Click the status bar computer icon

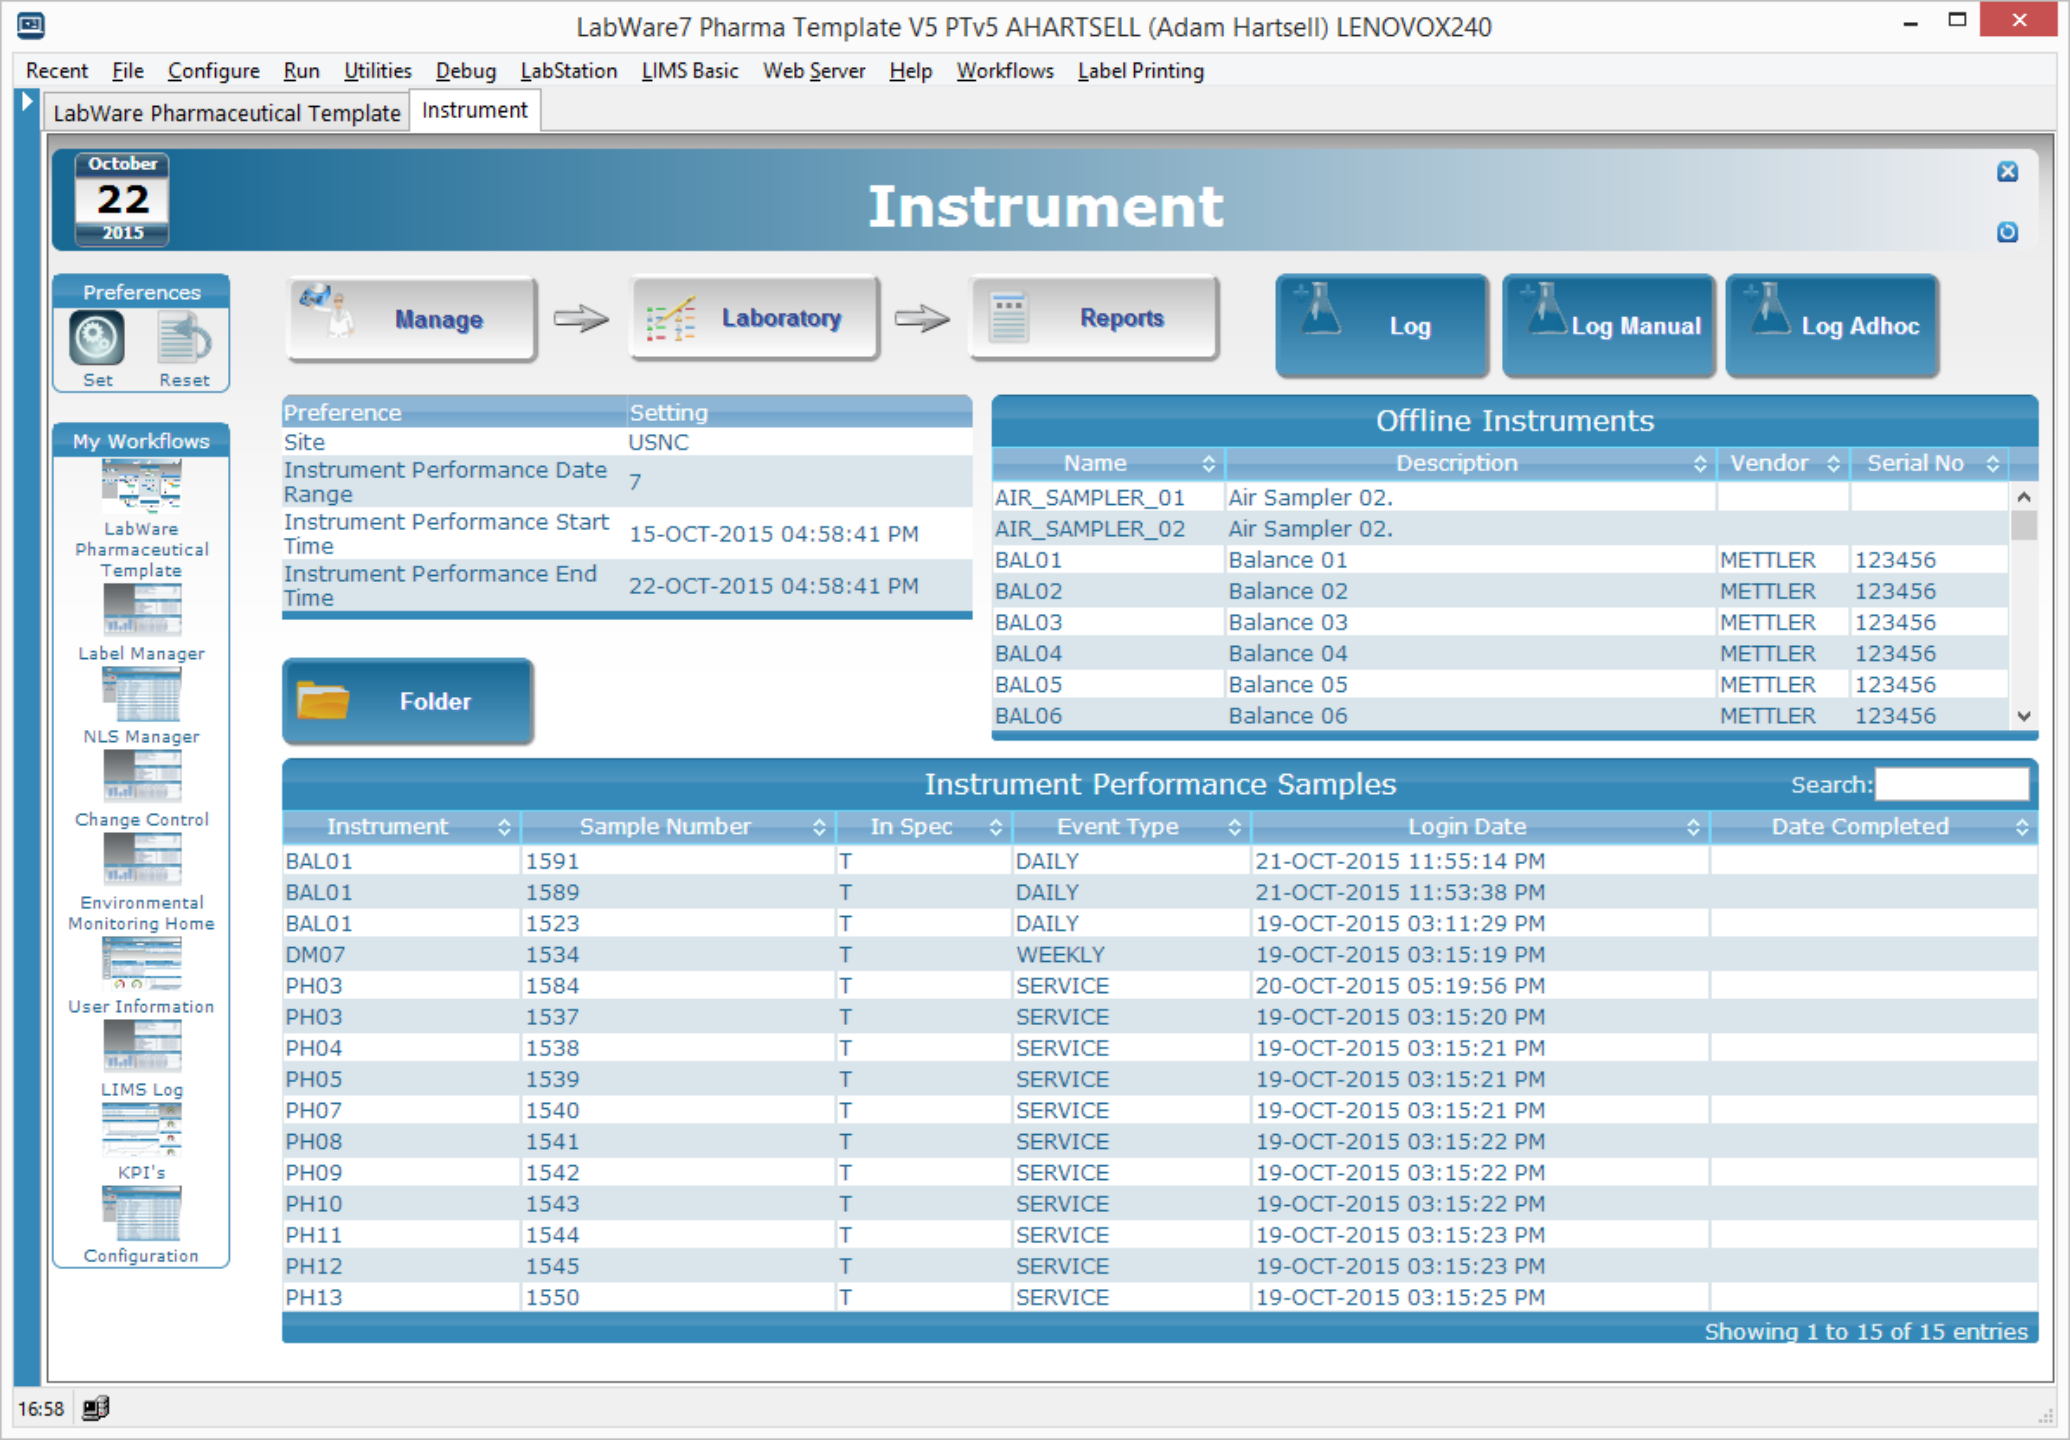point(96,1408)
